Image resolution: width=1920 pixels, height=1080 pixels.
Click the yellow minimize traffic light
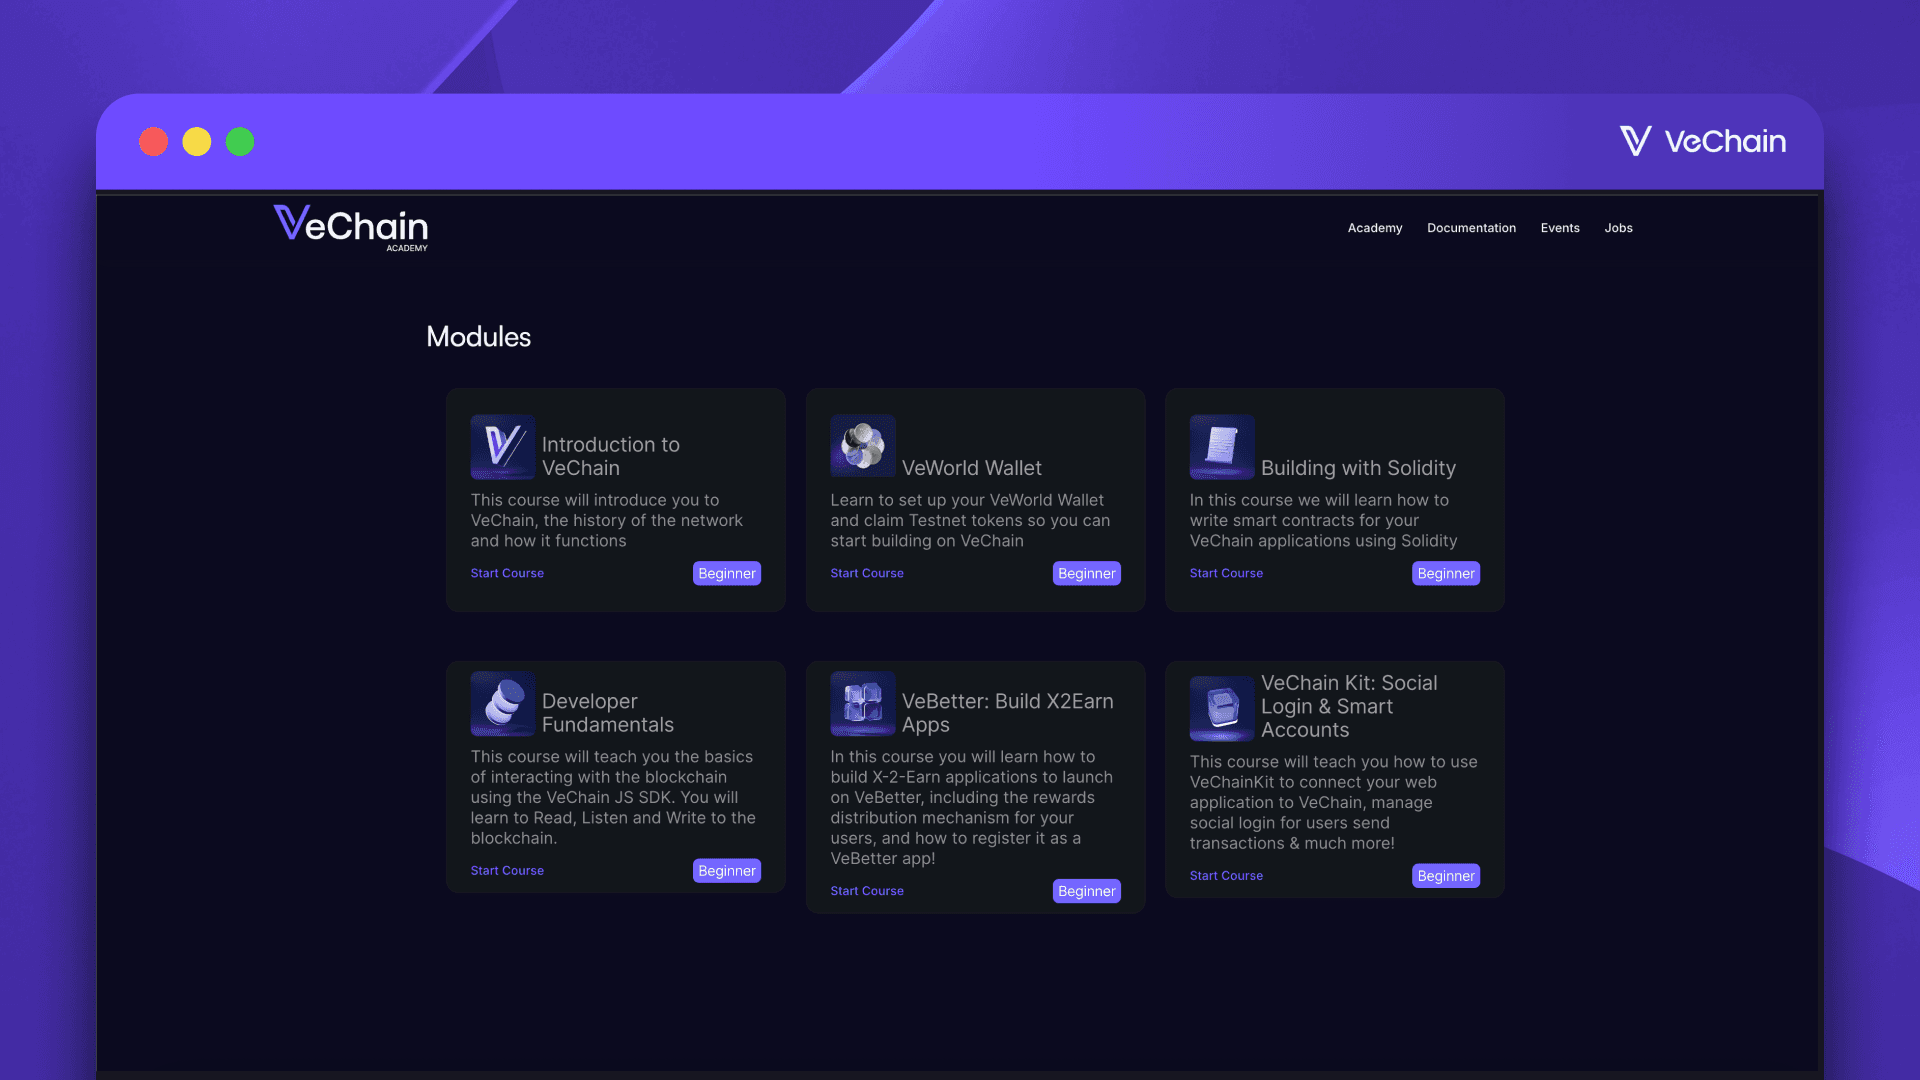coord(197,141)
